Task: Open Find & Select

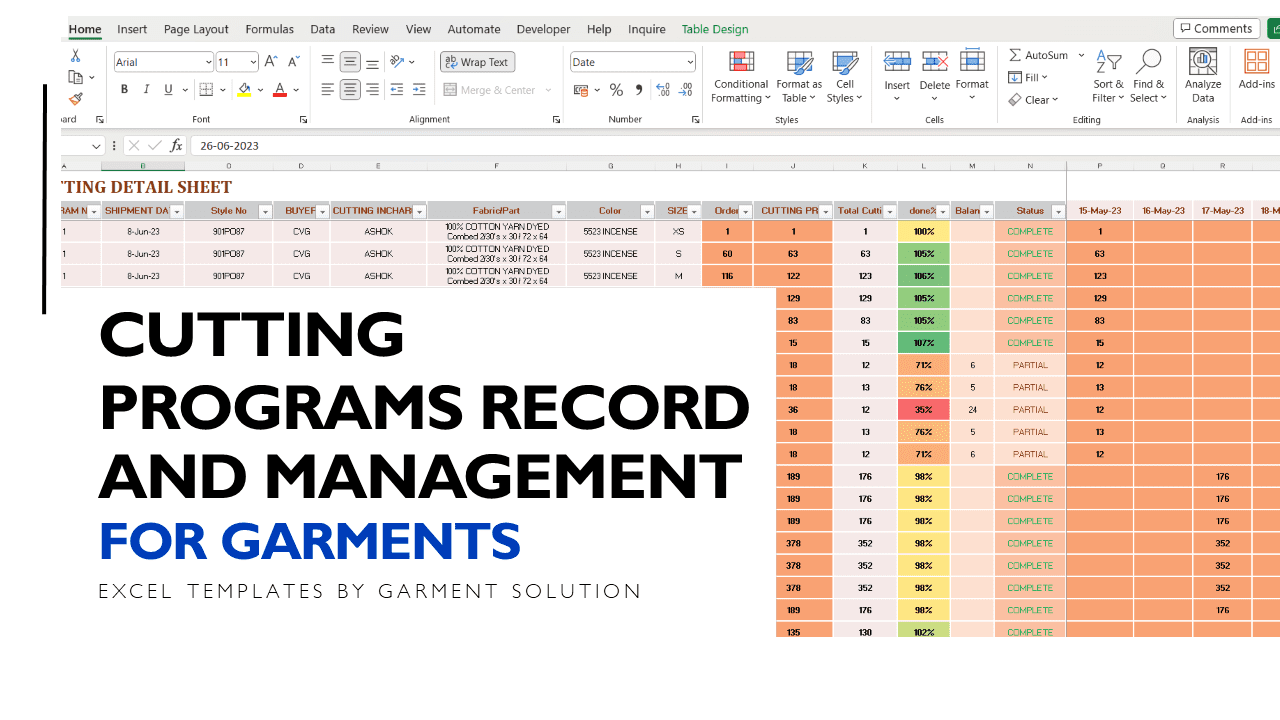Action: click(x=1148, y=77)
